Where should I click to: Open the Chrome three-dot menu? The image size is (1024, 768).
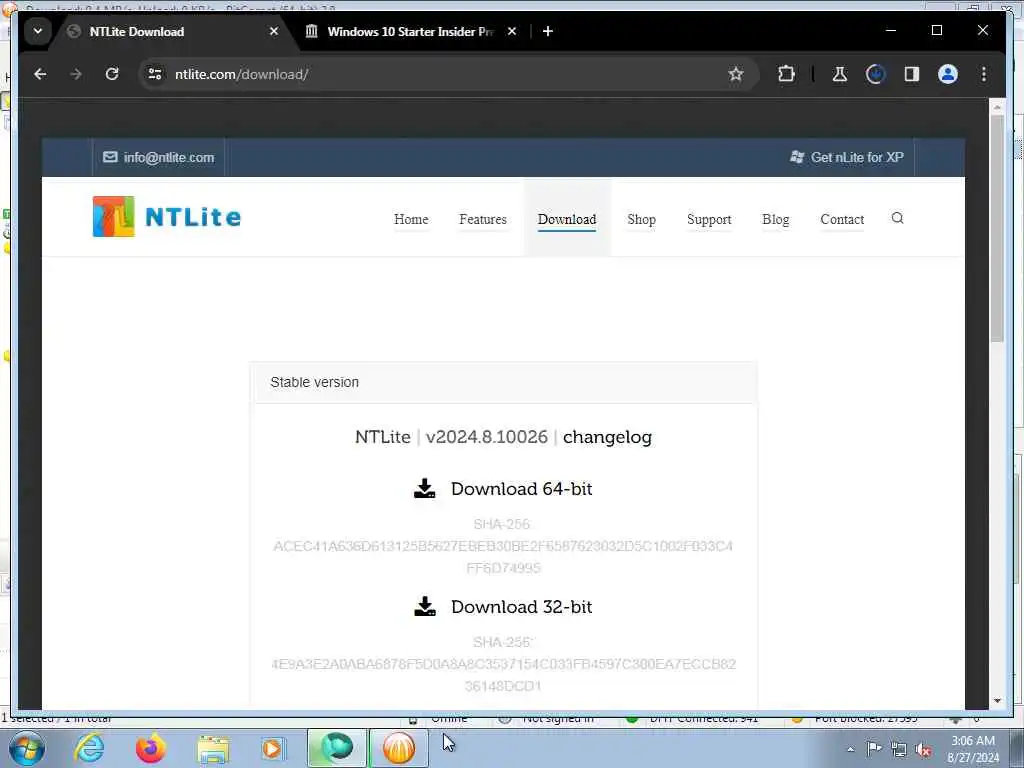984,74
